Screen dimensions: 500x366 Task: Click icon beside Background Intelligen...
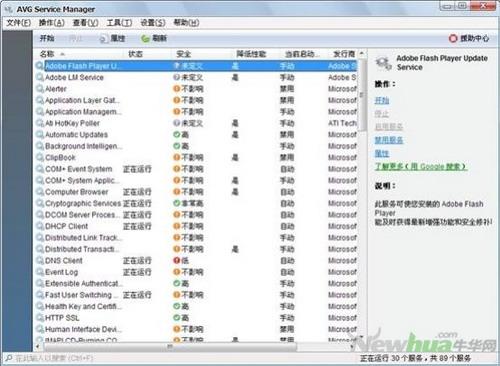(40, 146)
